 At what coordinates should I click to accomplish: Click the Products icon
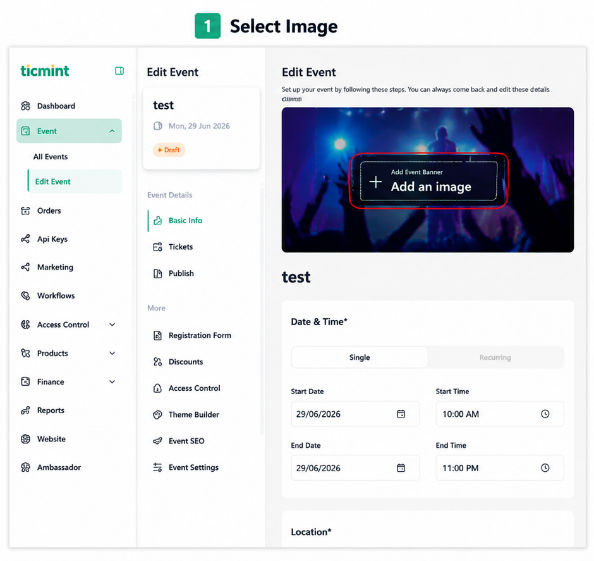(x=25, y=353)
